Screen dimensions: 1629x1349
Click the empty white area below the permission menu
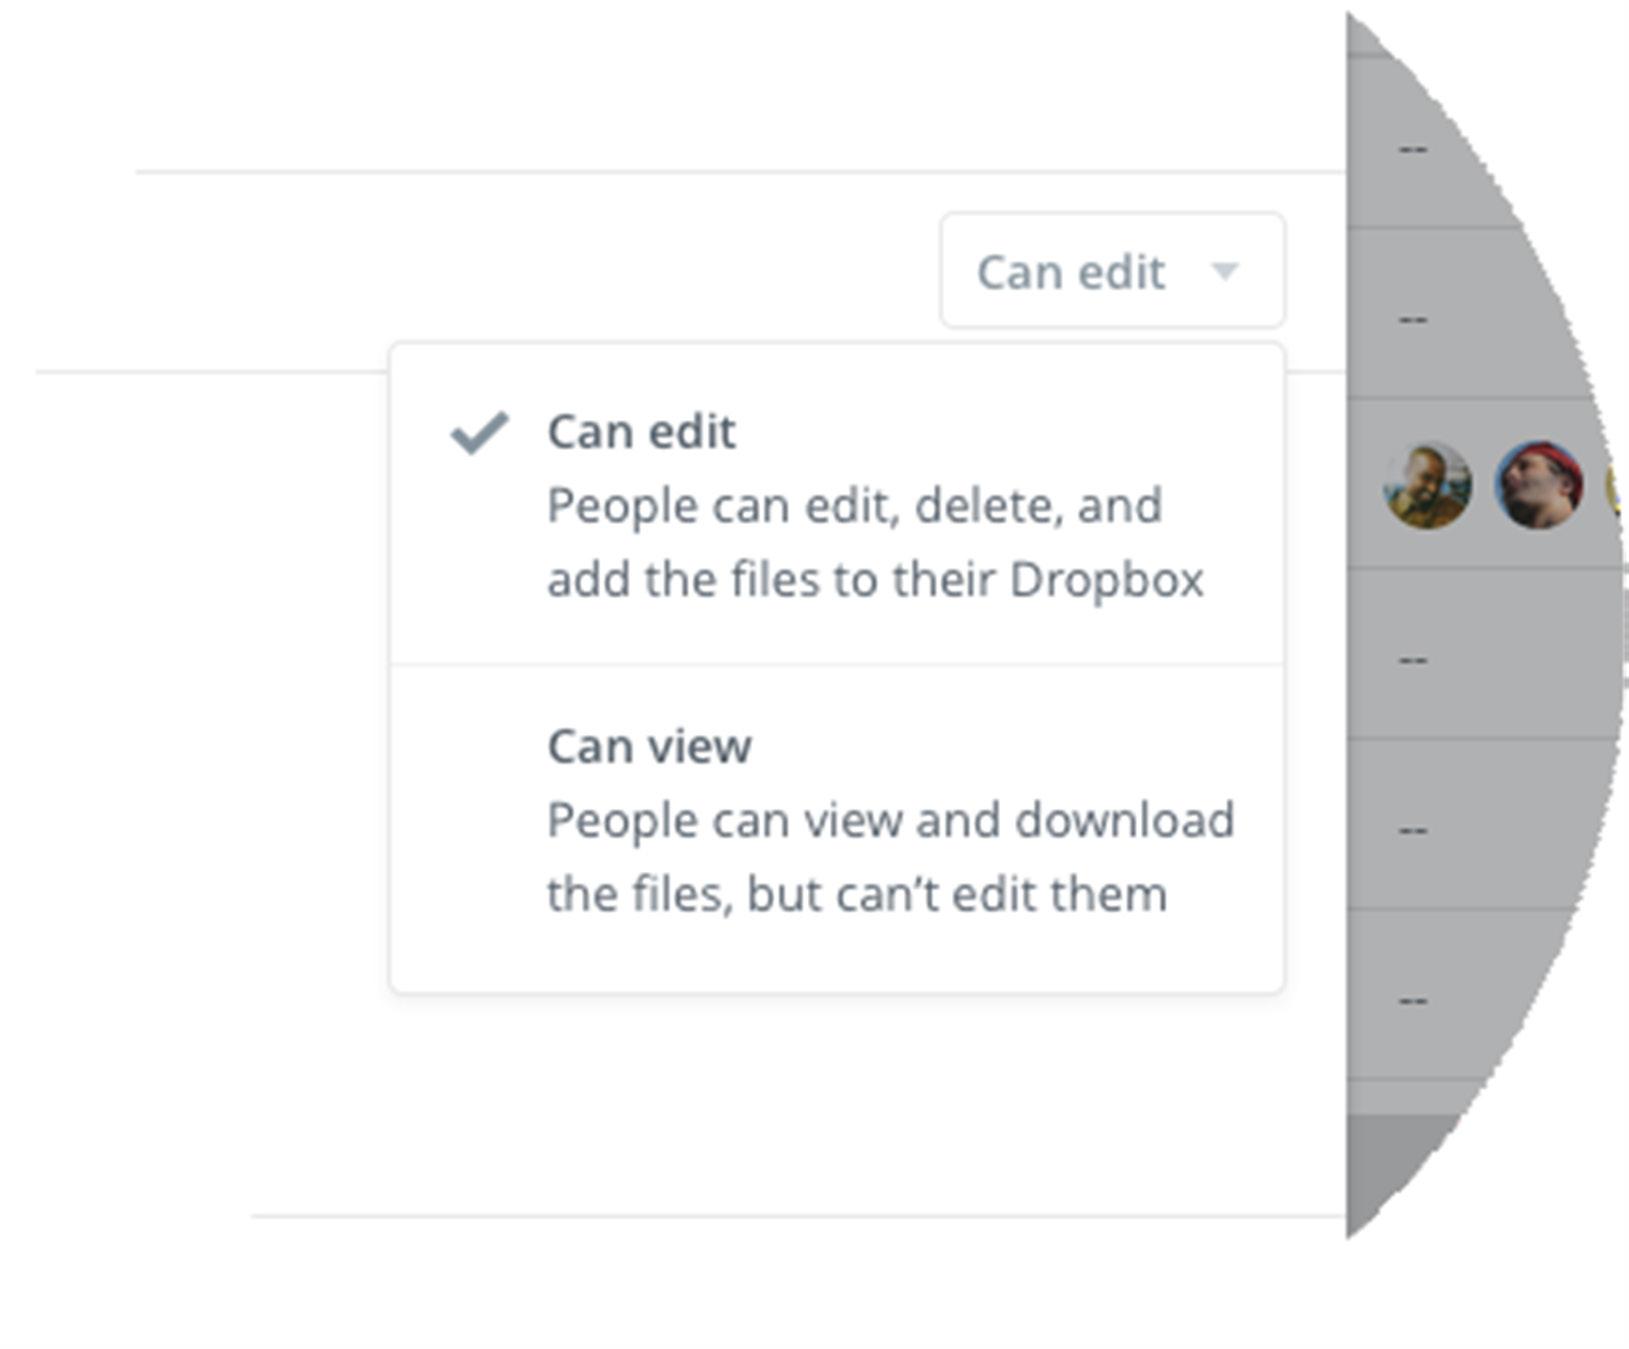tap(800, 1100)
